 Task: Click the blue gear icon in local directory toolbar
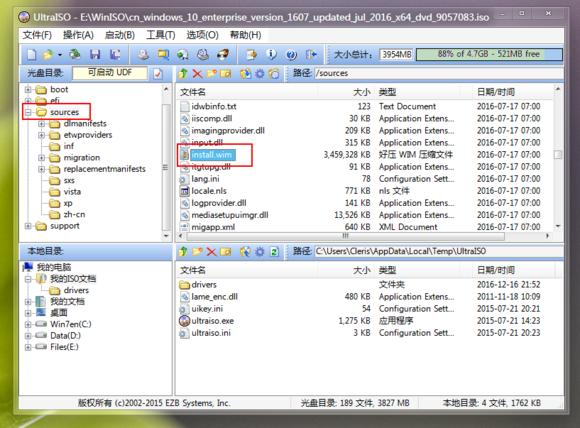click(x=260, y=252)
